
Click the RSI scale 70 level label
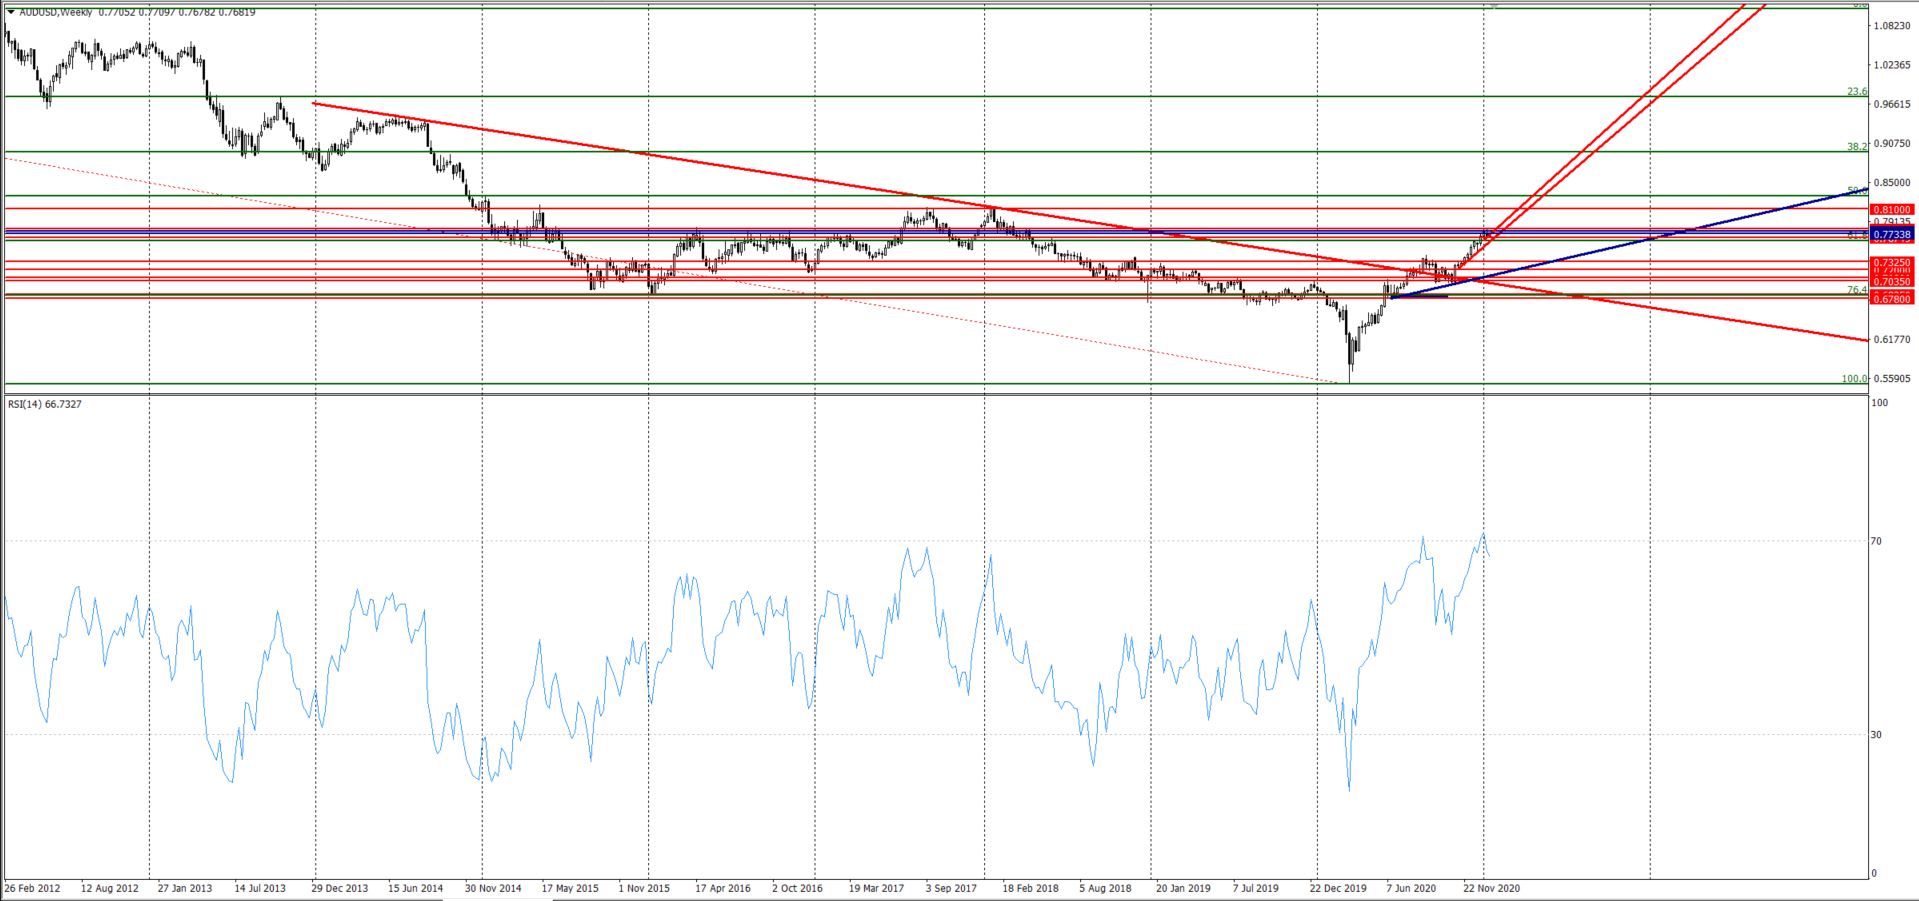(1877, 541)
